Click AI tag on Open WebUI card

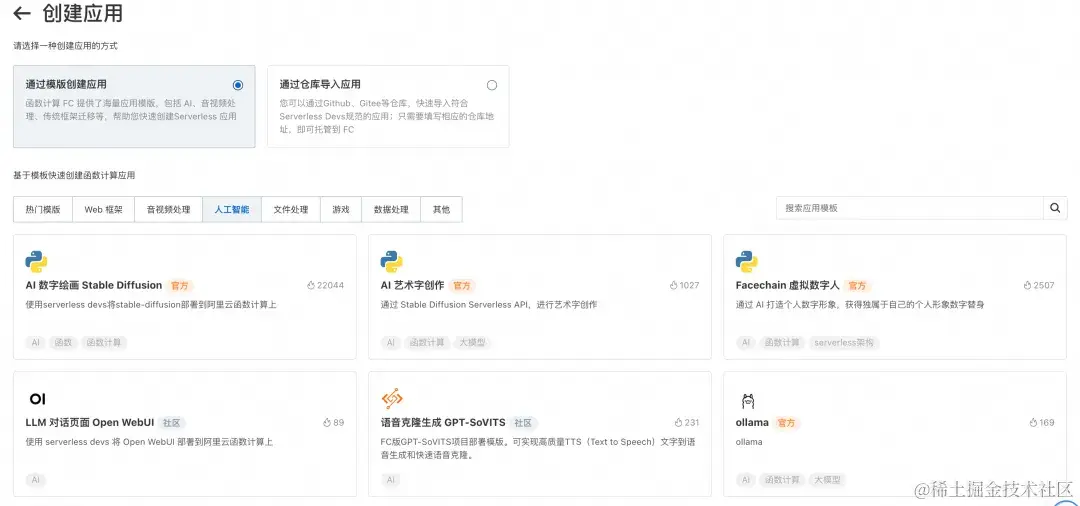(x=36, y=480)
